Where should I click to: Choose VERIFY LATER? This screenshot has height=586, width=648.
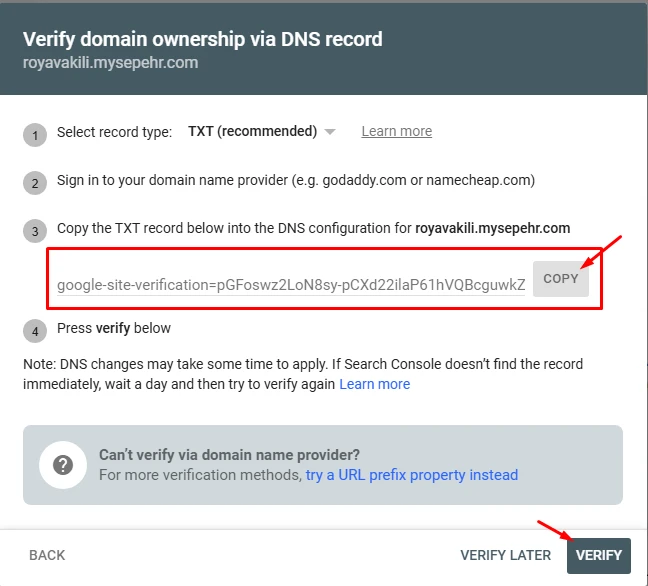pyautogui.click(x=505, y=555)
